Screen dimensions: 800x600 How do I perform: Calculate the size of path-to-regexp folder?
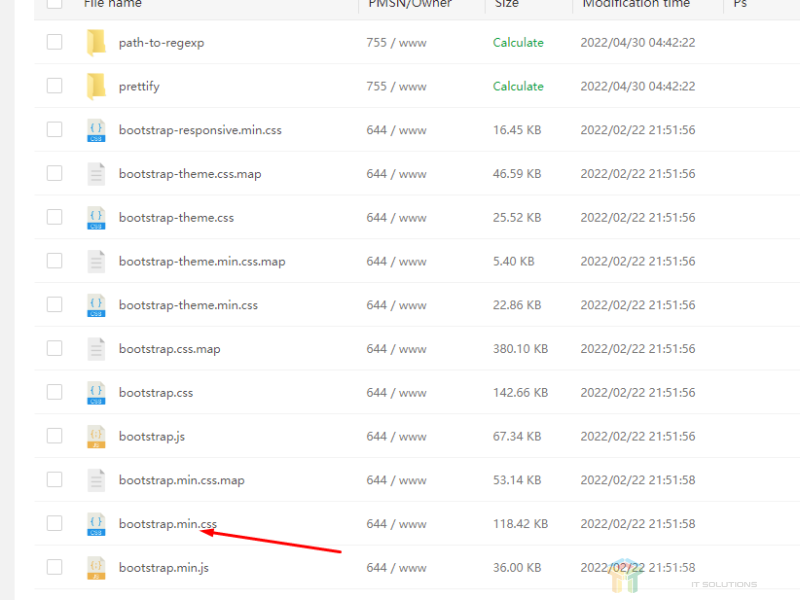(518, 43)
